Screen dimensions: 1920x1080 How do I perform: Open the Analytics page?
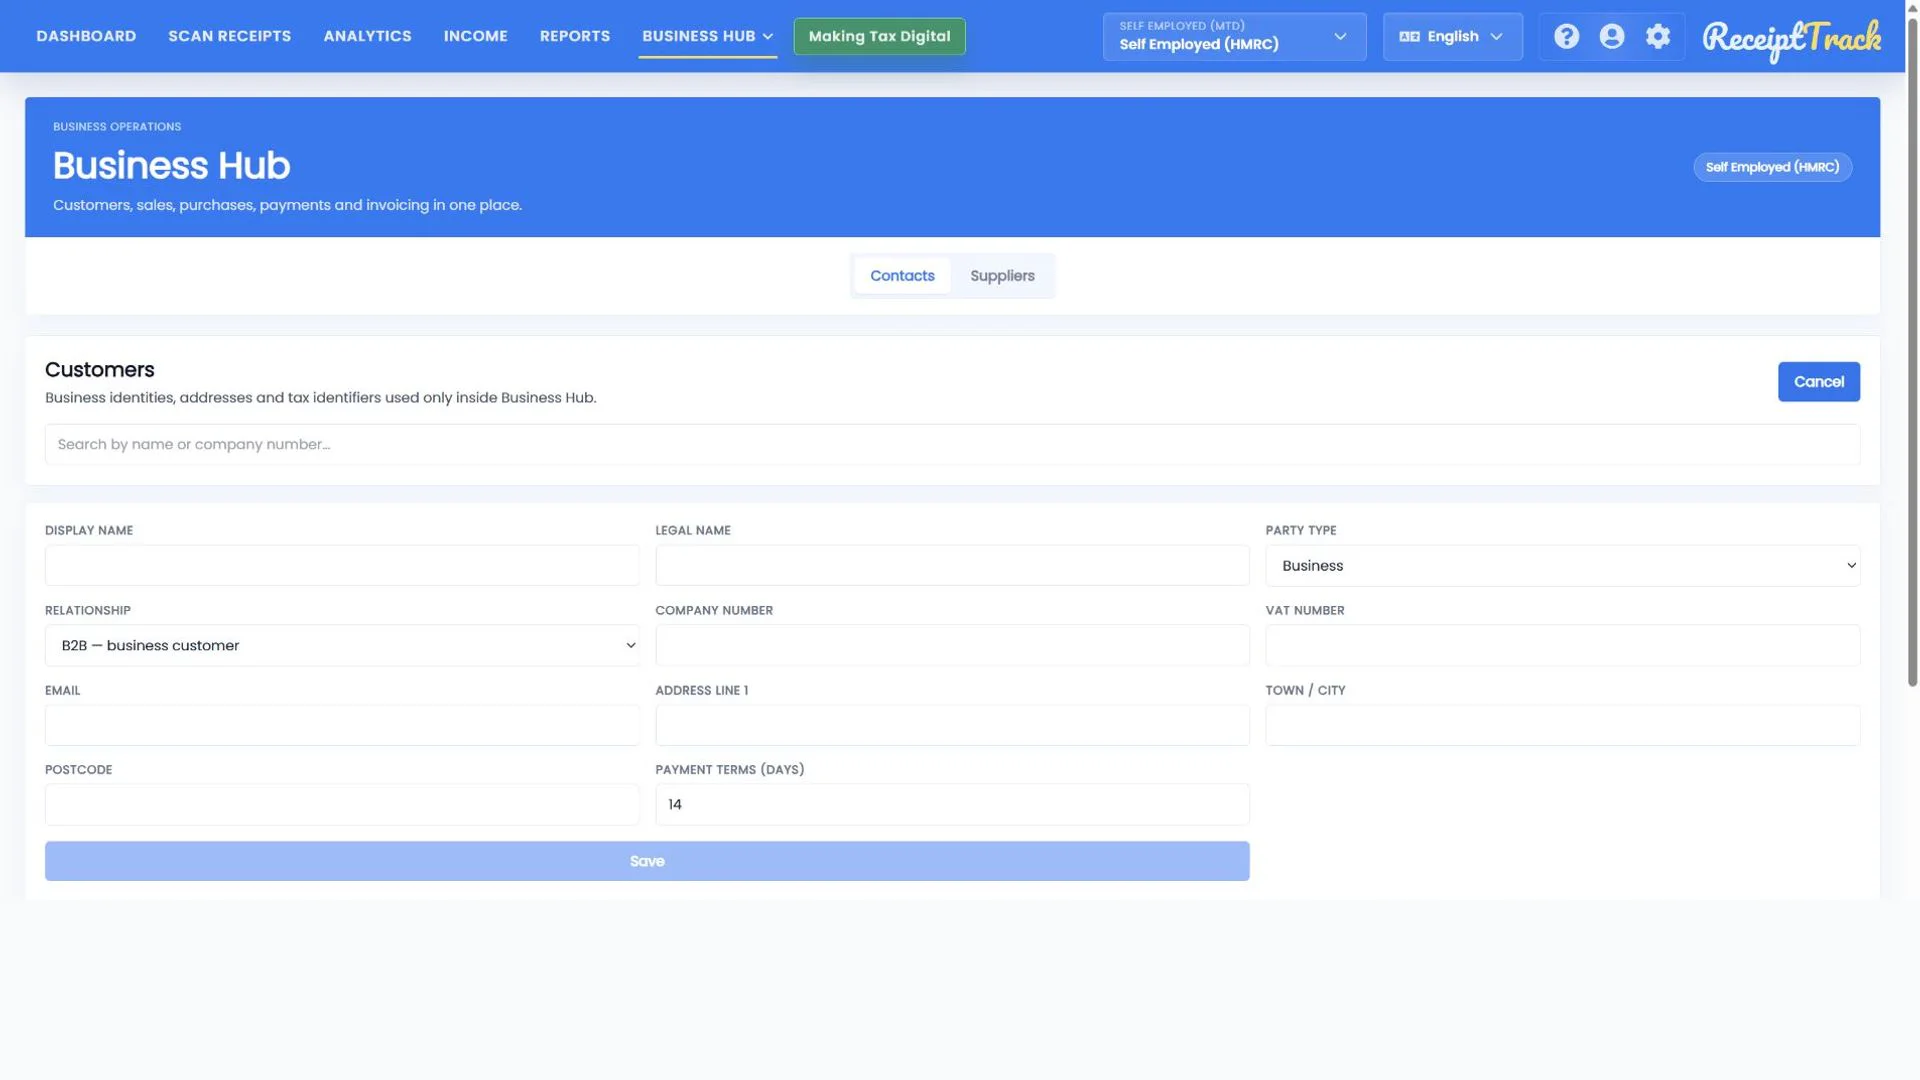click(367, 36)
